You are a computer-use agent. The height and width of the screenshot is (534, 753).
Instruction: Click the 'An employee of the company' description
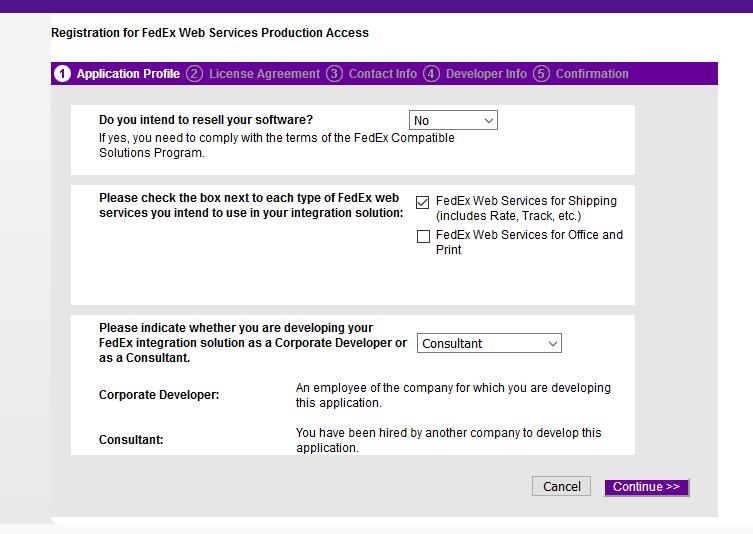pyautogui.click(x=453, y=395)
